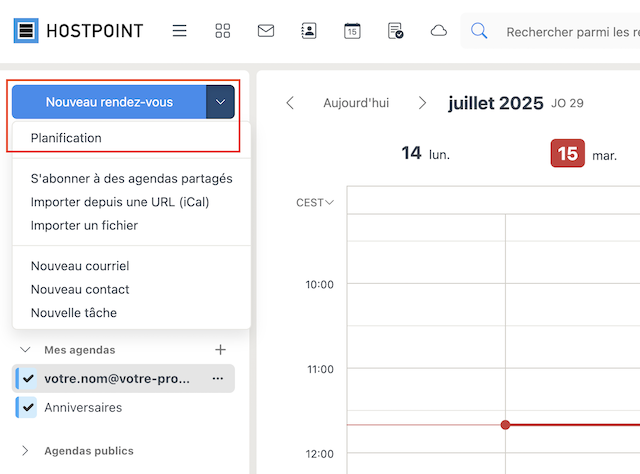640x474 pixels.
Task: Expand the 'Agendas publics' section chevron
Action: coord(25,451)
